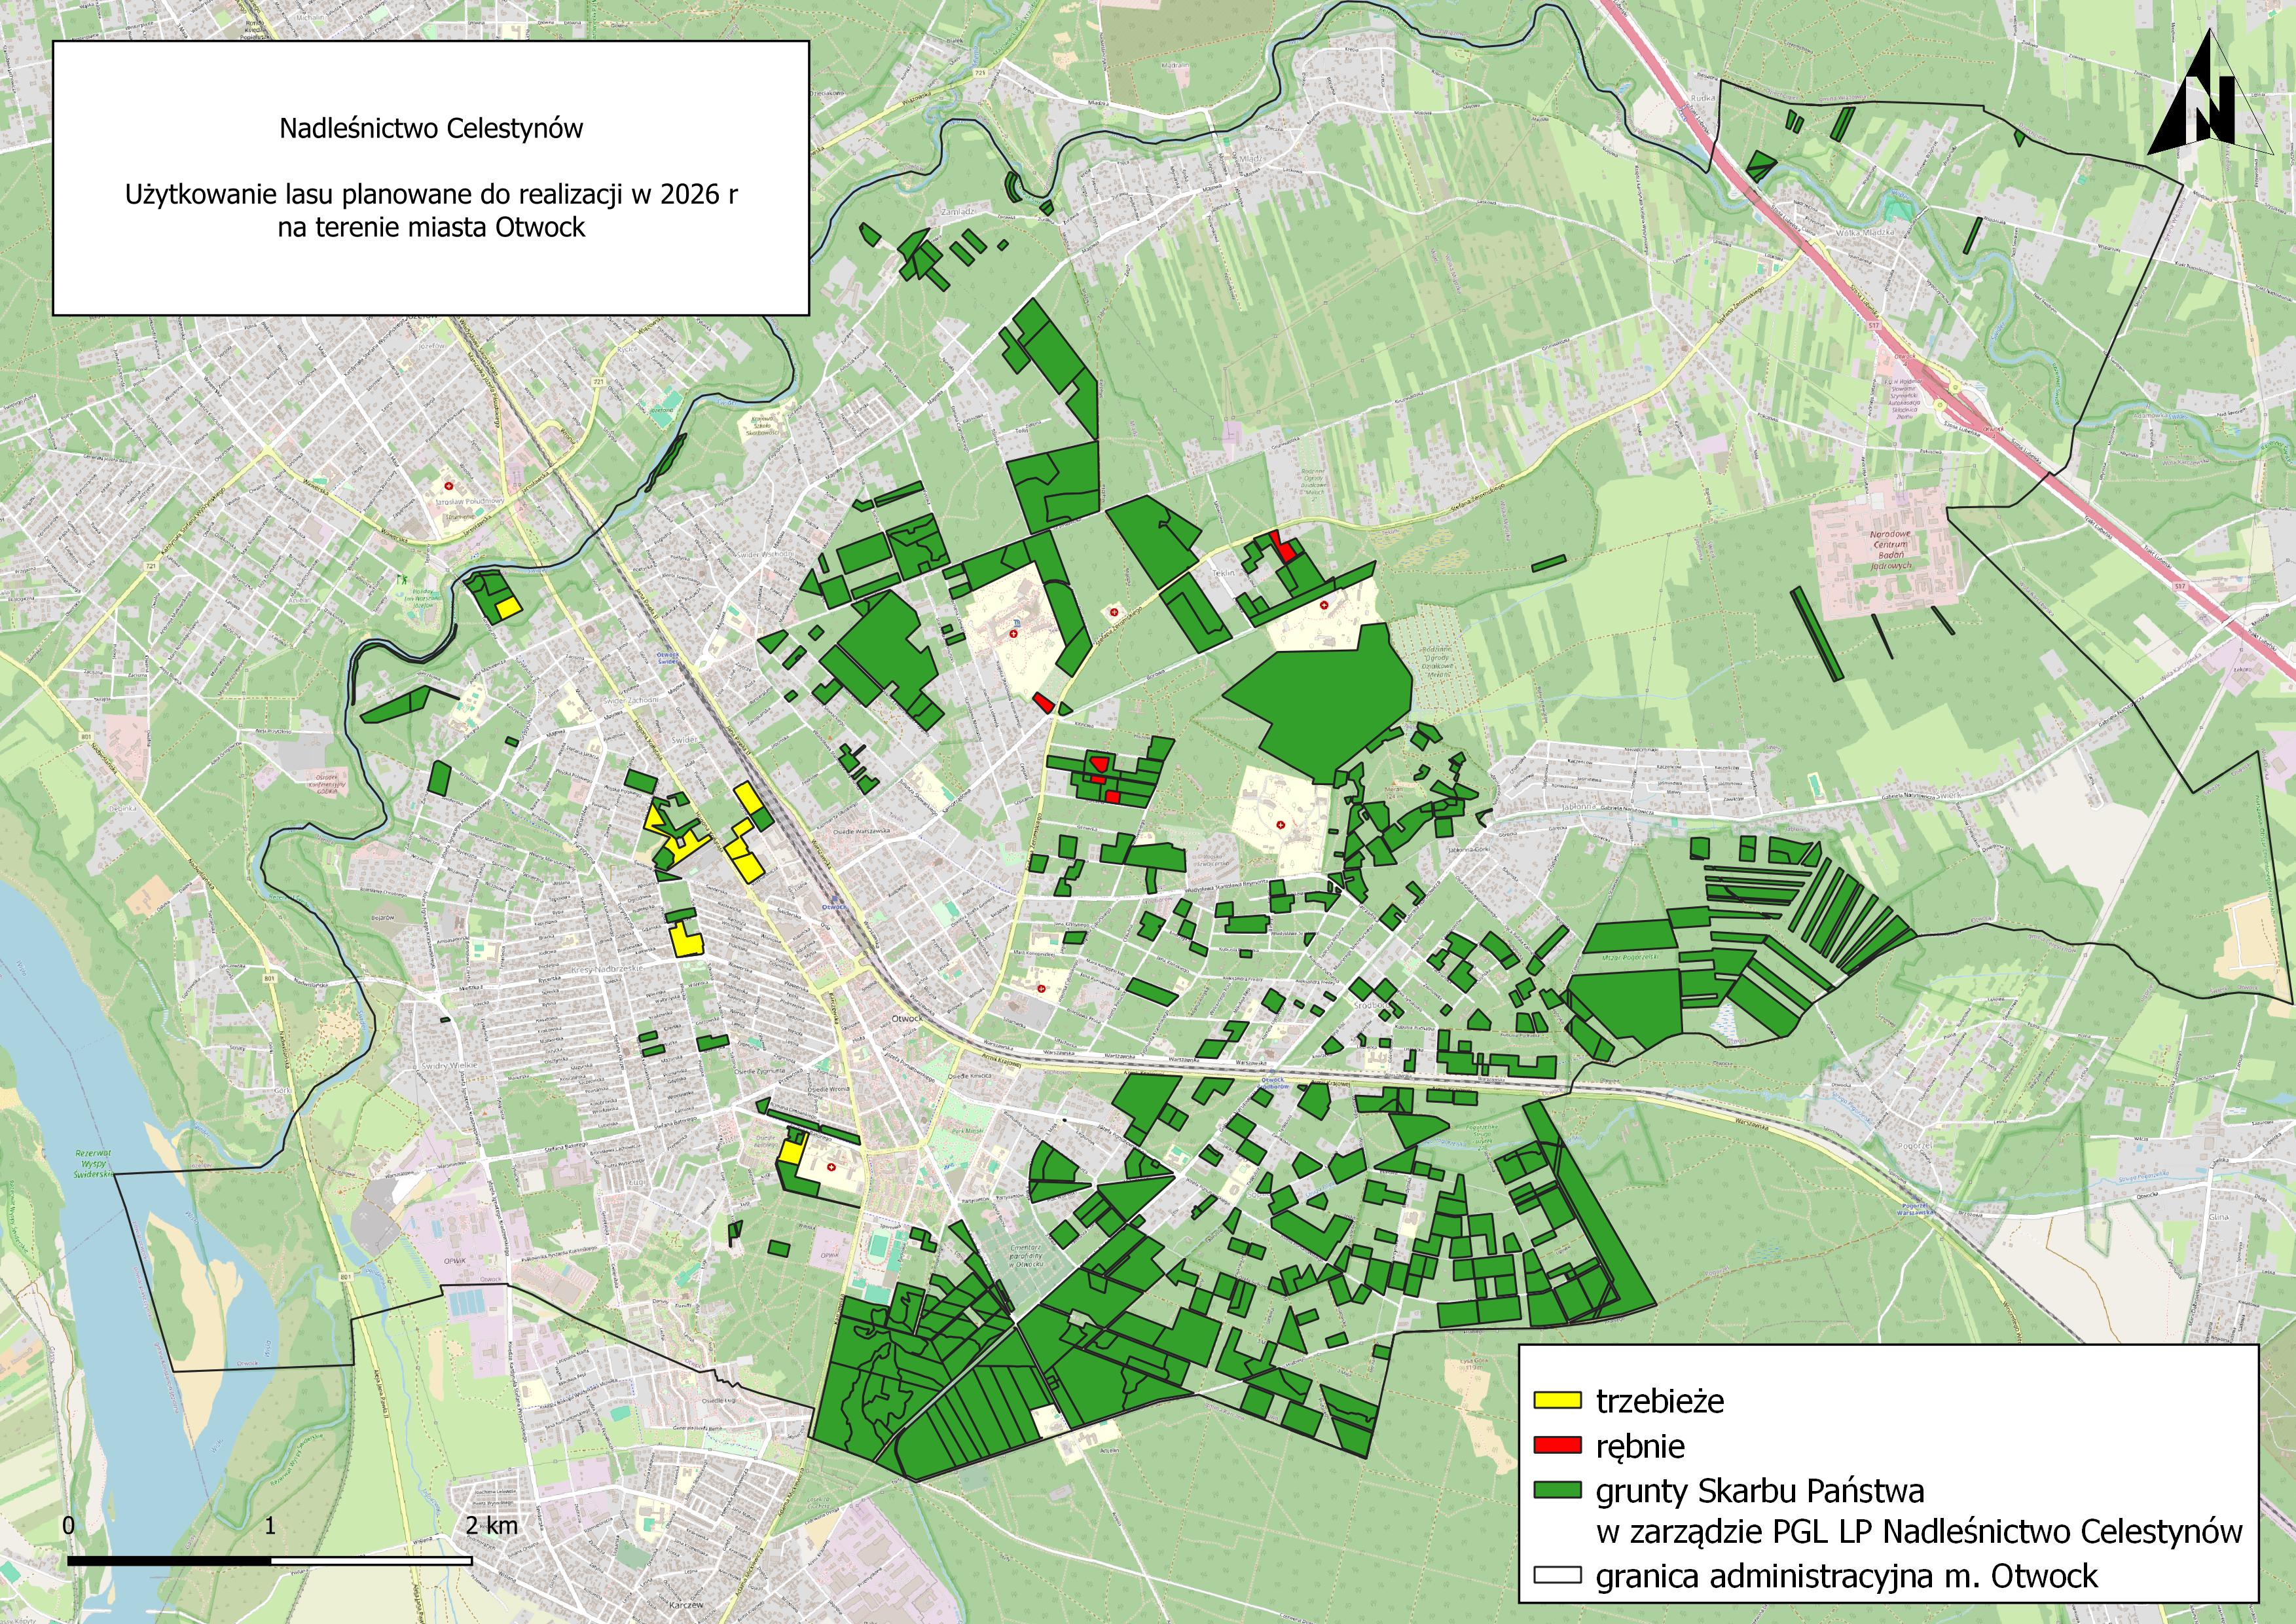Click the yellow trzebieże legend swatch
This screenshot has width=2296, height=1624.
point(1557,1401)
